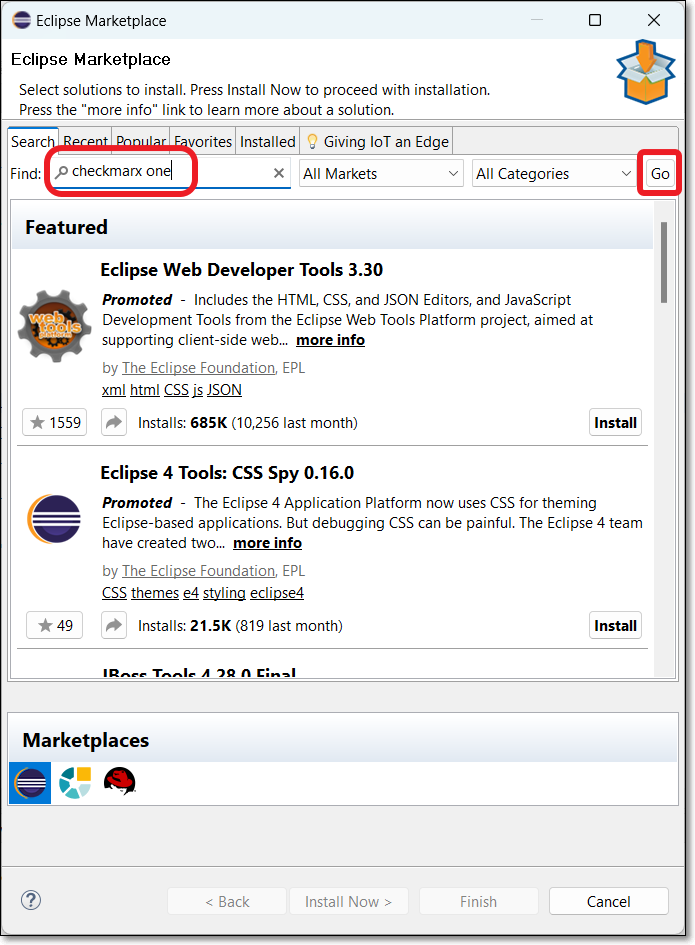The width and height of the screenshot is (695, 945).
Task: Switch to the Popular tab
Action: (x=141, y=142)
